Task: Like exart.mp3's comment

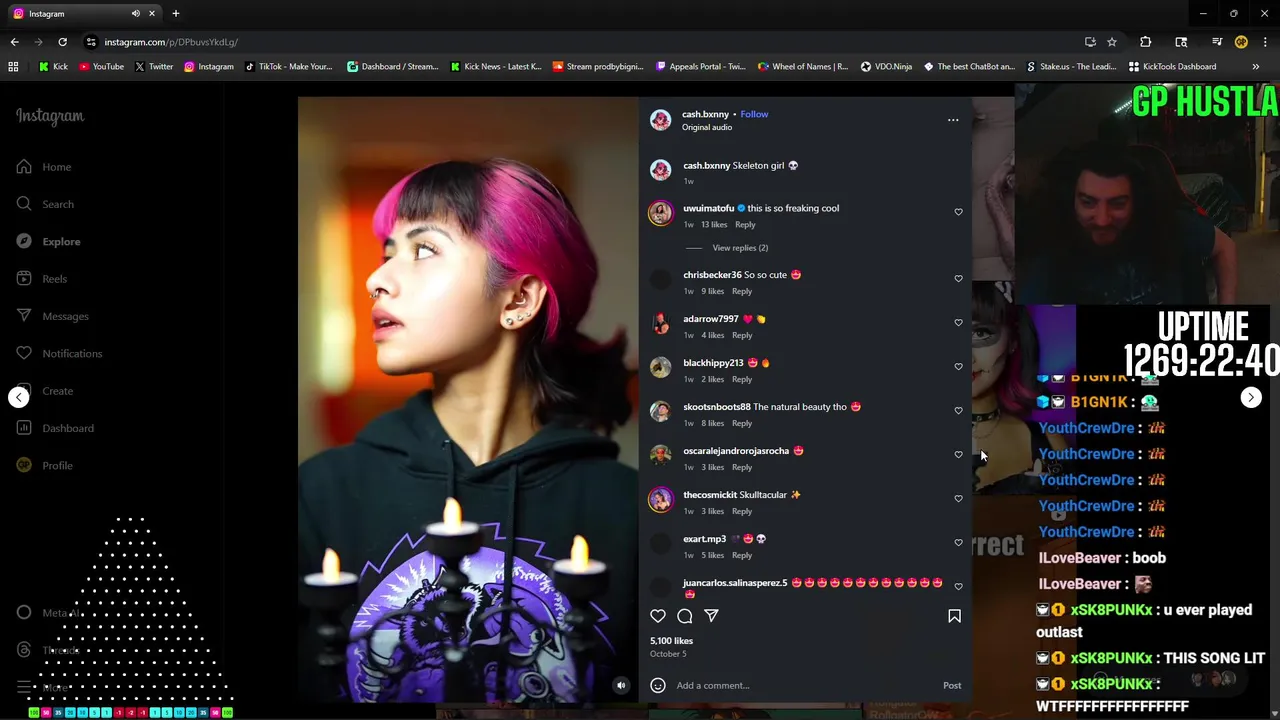Action: pyautogui.click(x=958, y=542)
